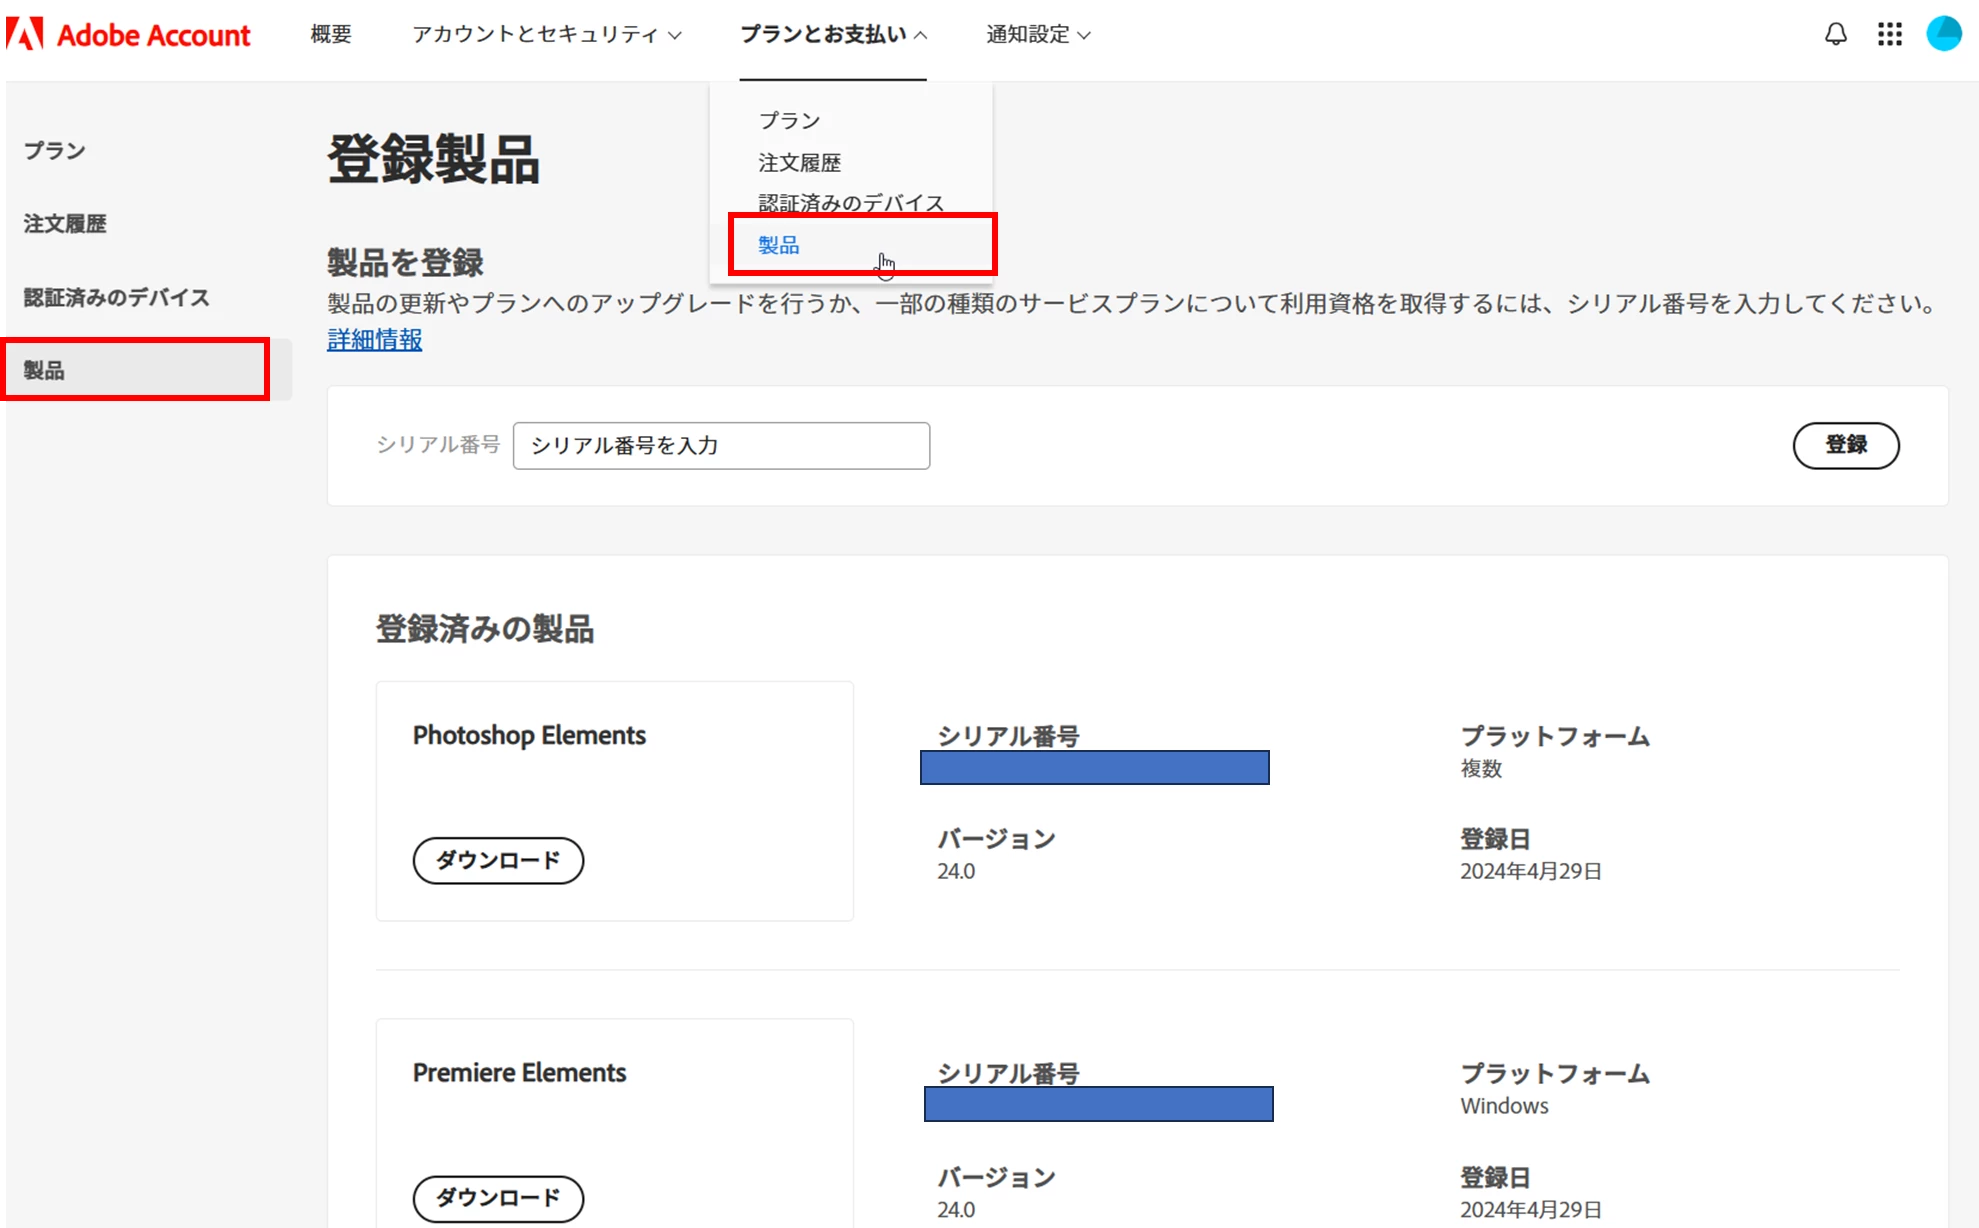
Task: Open the apps grid launcher
Action: tap(1889, 34)
